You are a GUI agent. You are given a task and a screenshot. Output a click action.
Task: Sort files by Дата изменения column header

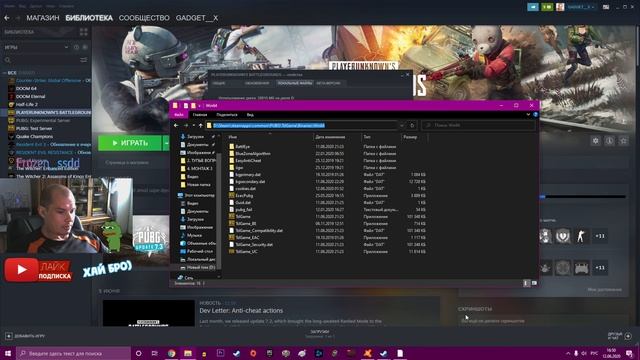coord(330,137)
